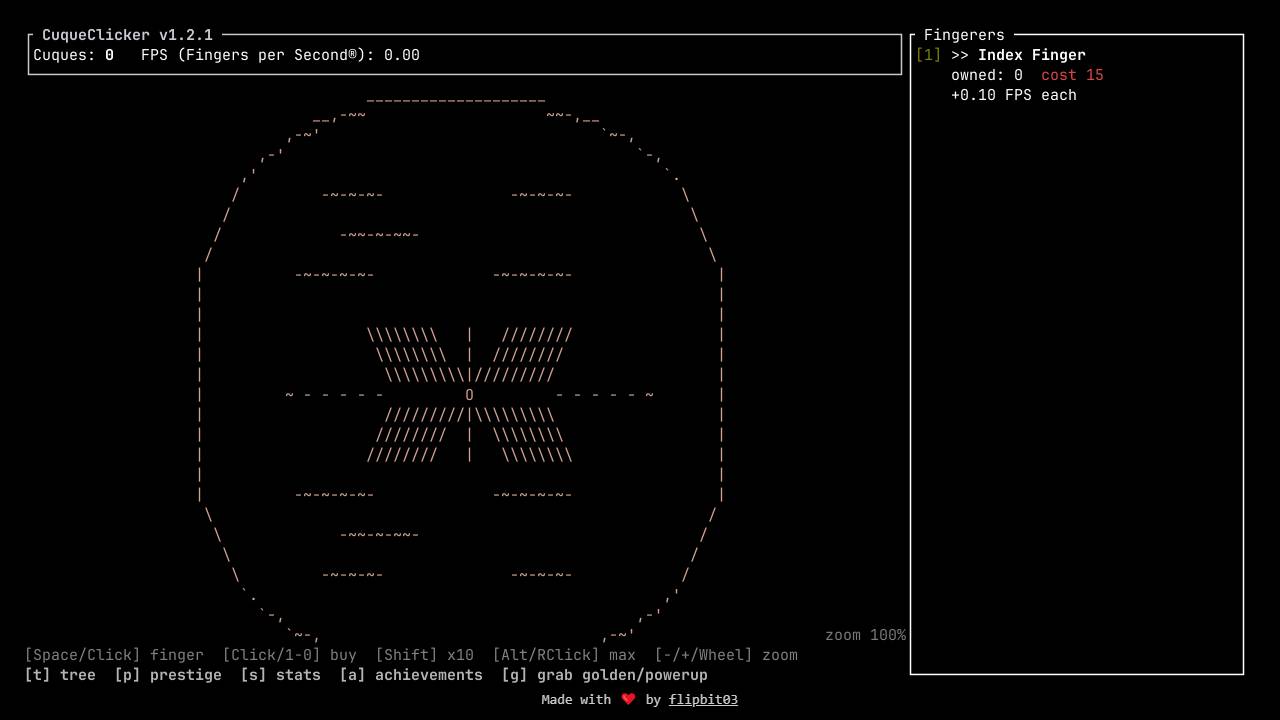Open the [s] stats screen

click(x=280, y=675)
